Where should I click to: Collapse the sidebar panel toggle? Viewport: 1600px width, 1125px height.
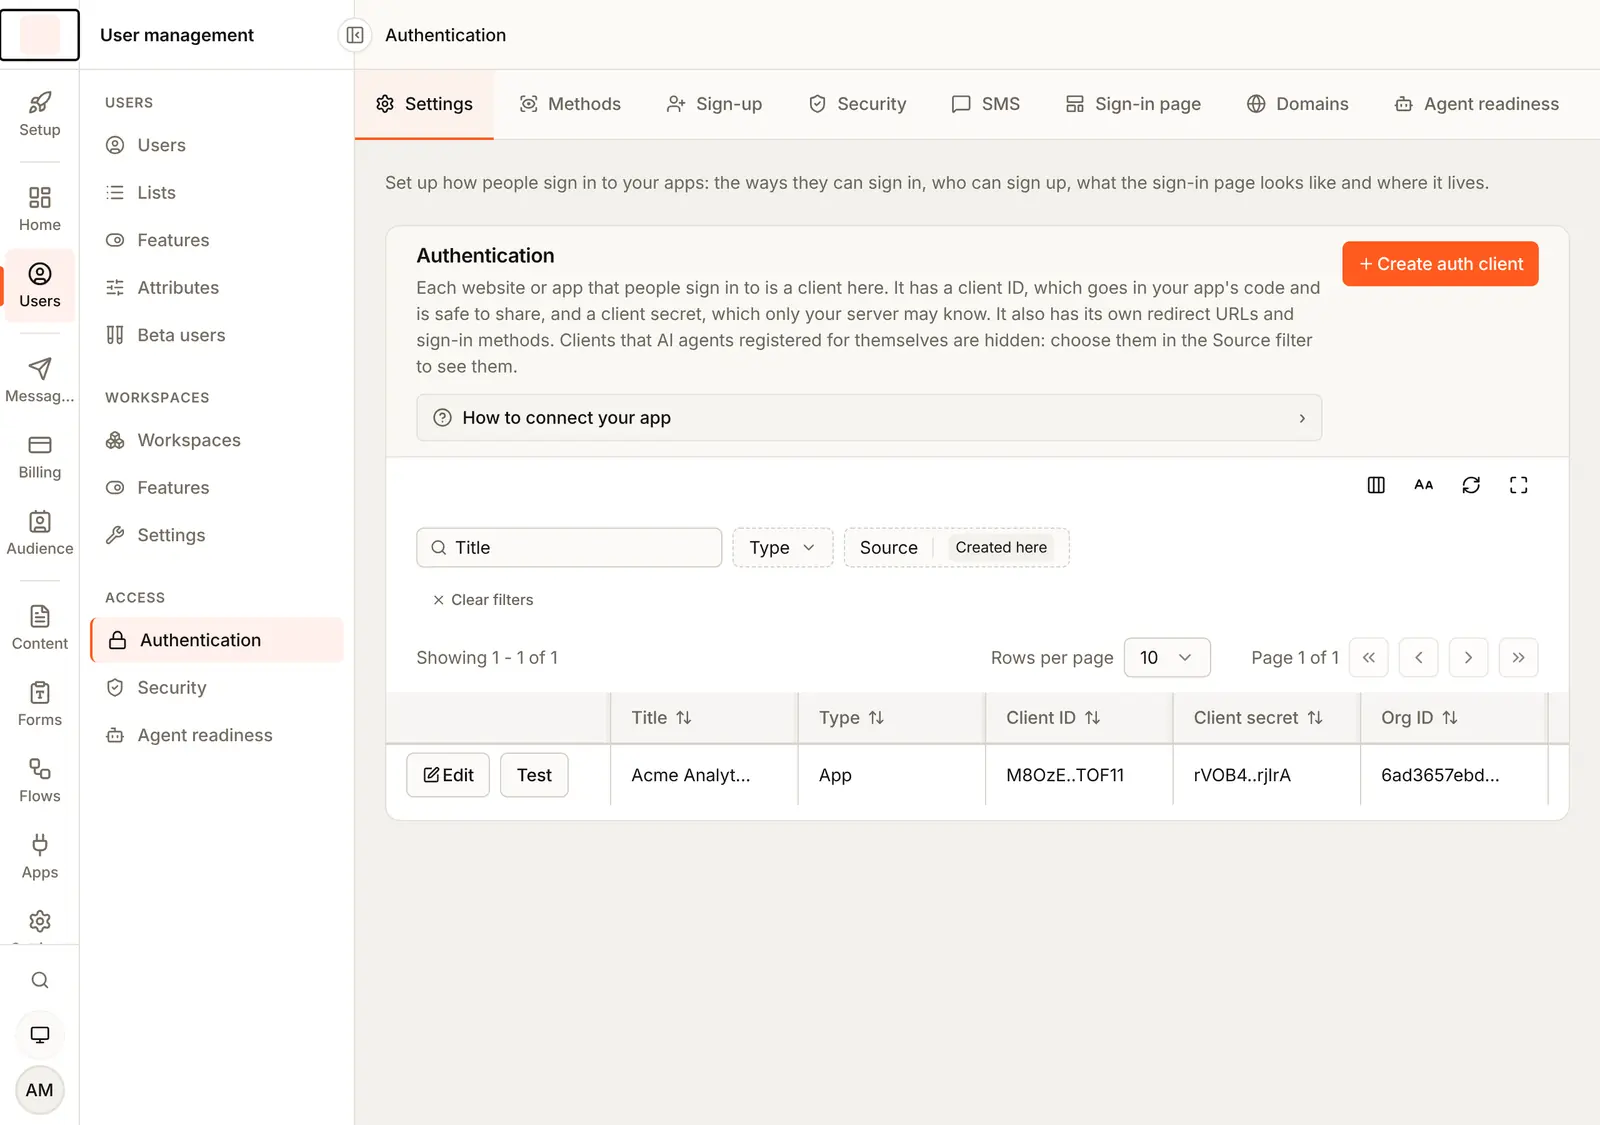pos(355,35)
